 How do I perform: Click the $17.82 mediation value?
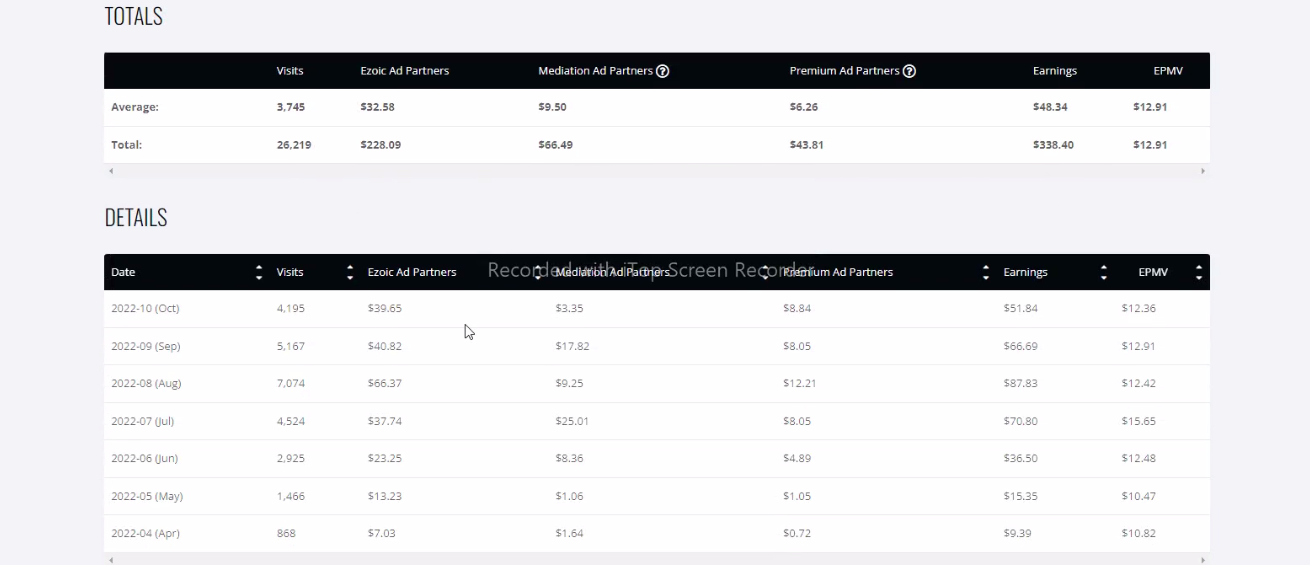tap(572, 346)
